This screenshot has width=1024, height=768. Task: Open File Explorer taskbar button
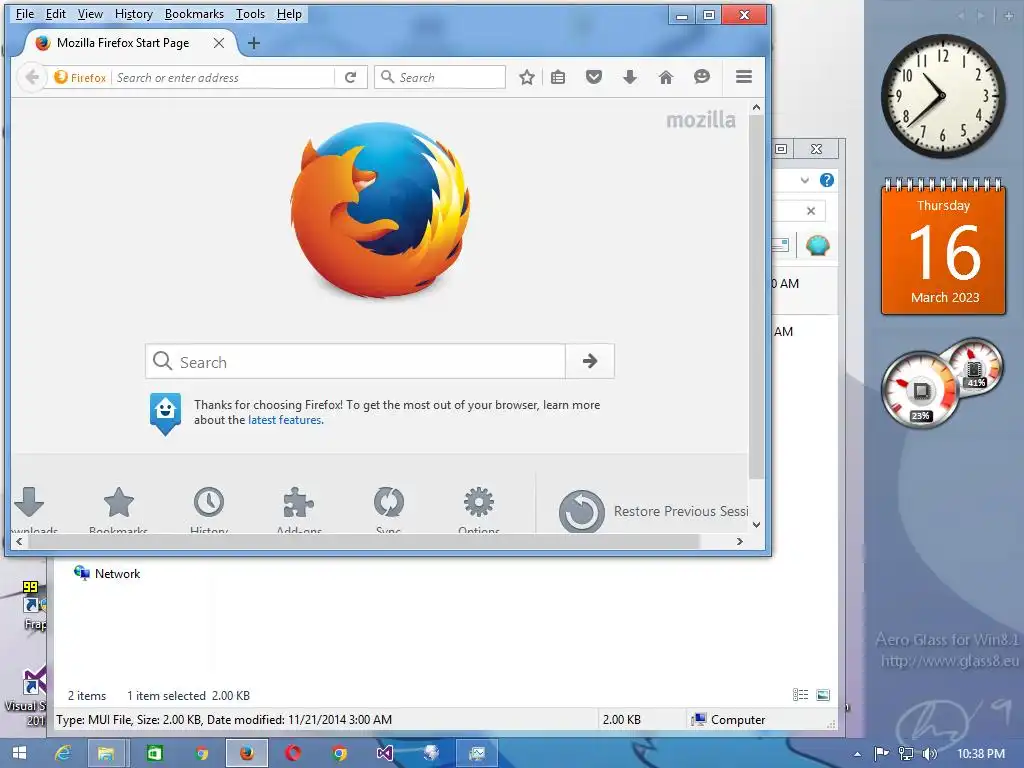tap(106, 753)
